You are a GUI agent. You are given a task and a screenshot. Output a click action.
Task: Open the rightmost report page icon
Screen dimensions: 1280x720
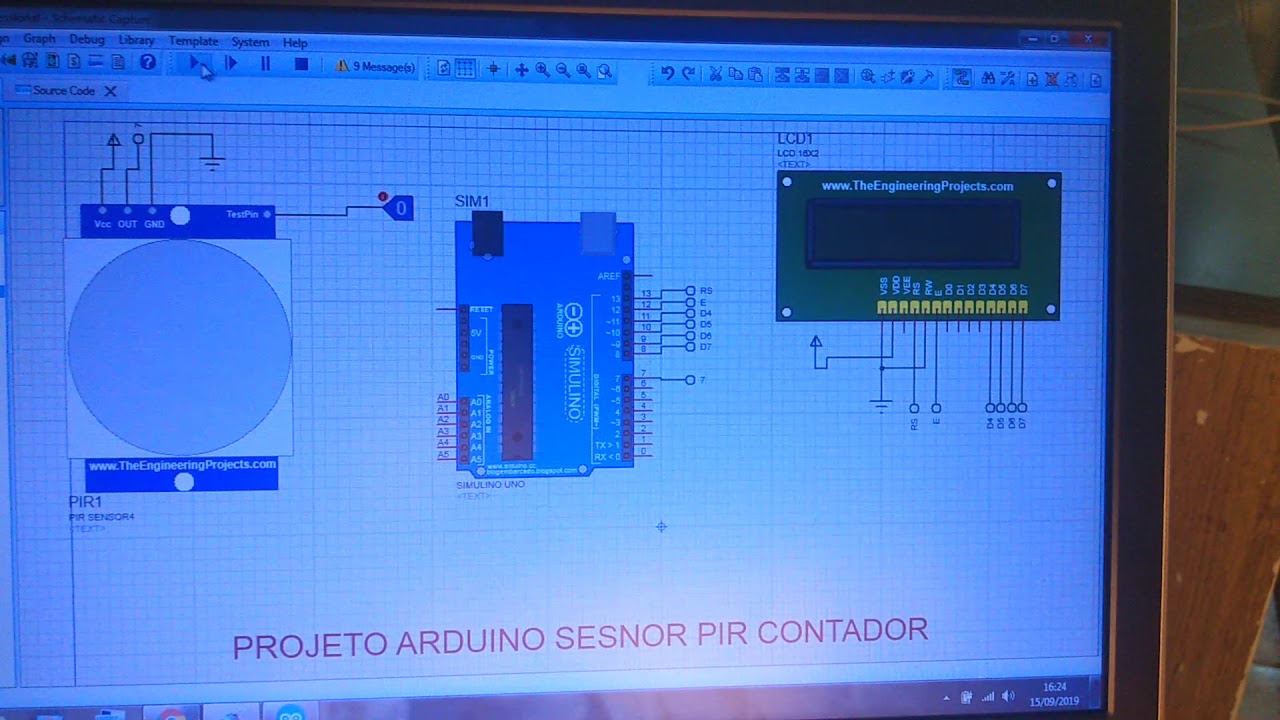[1096, 81]
